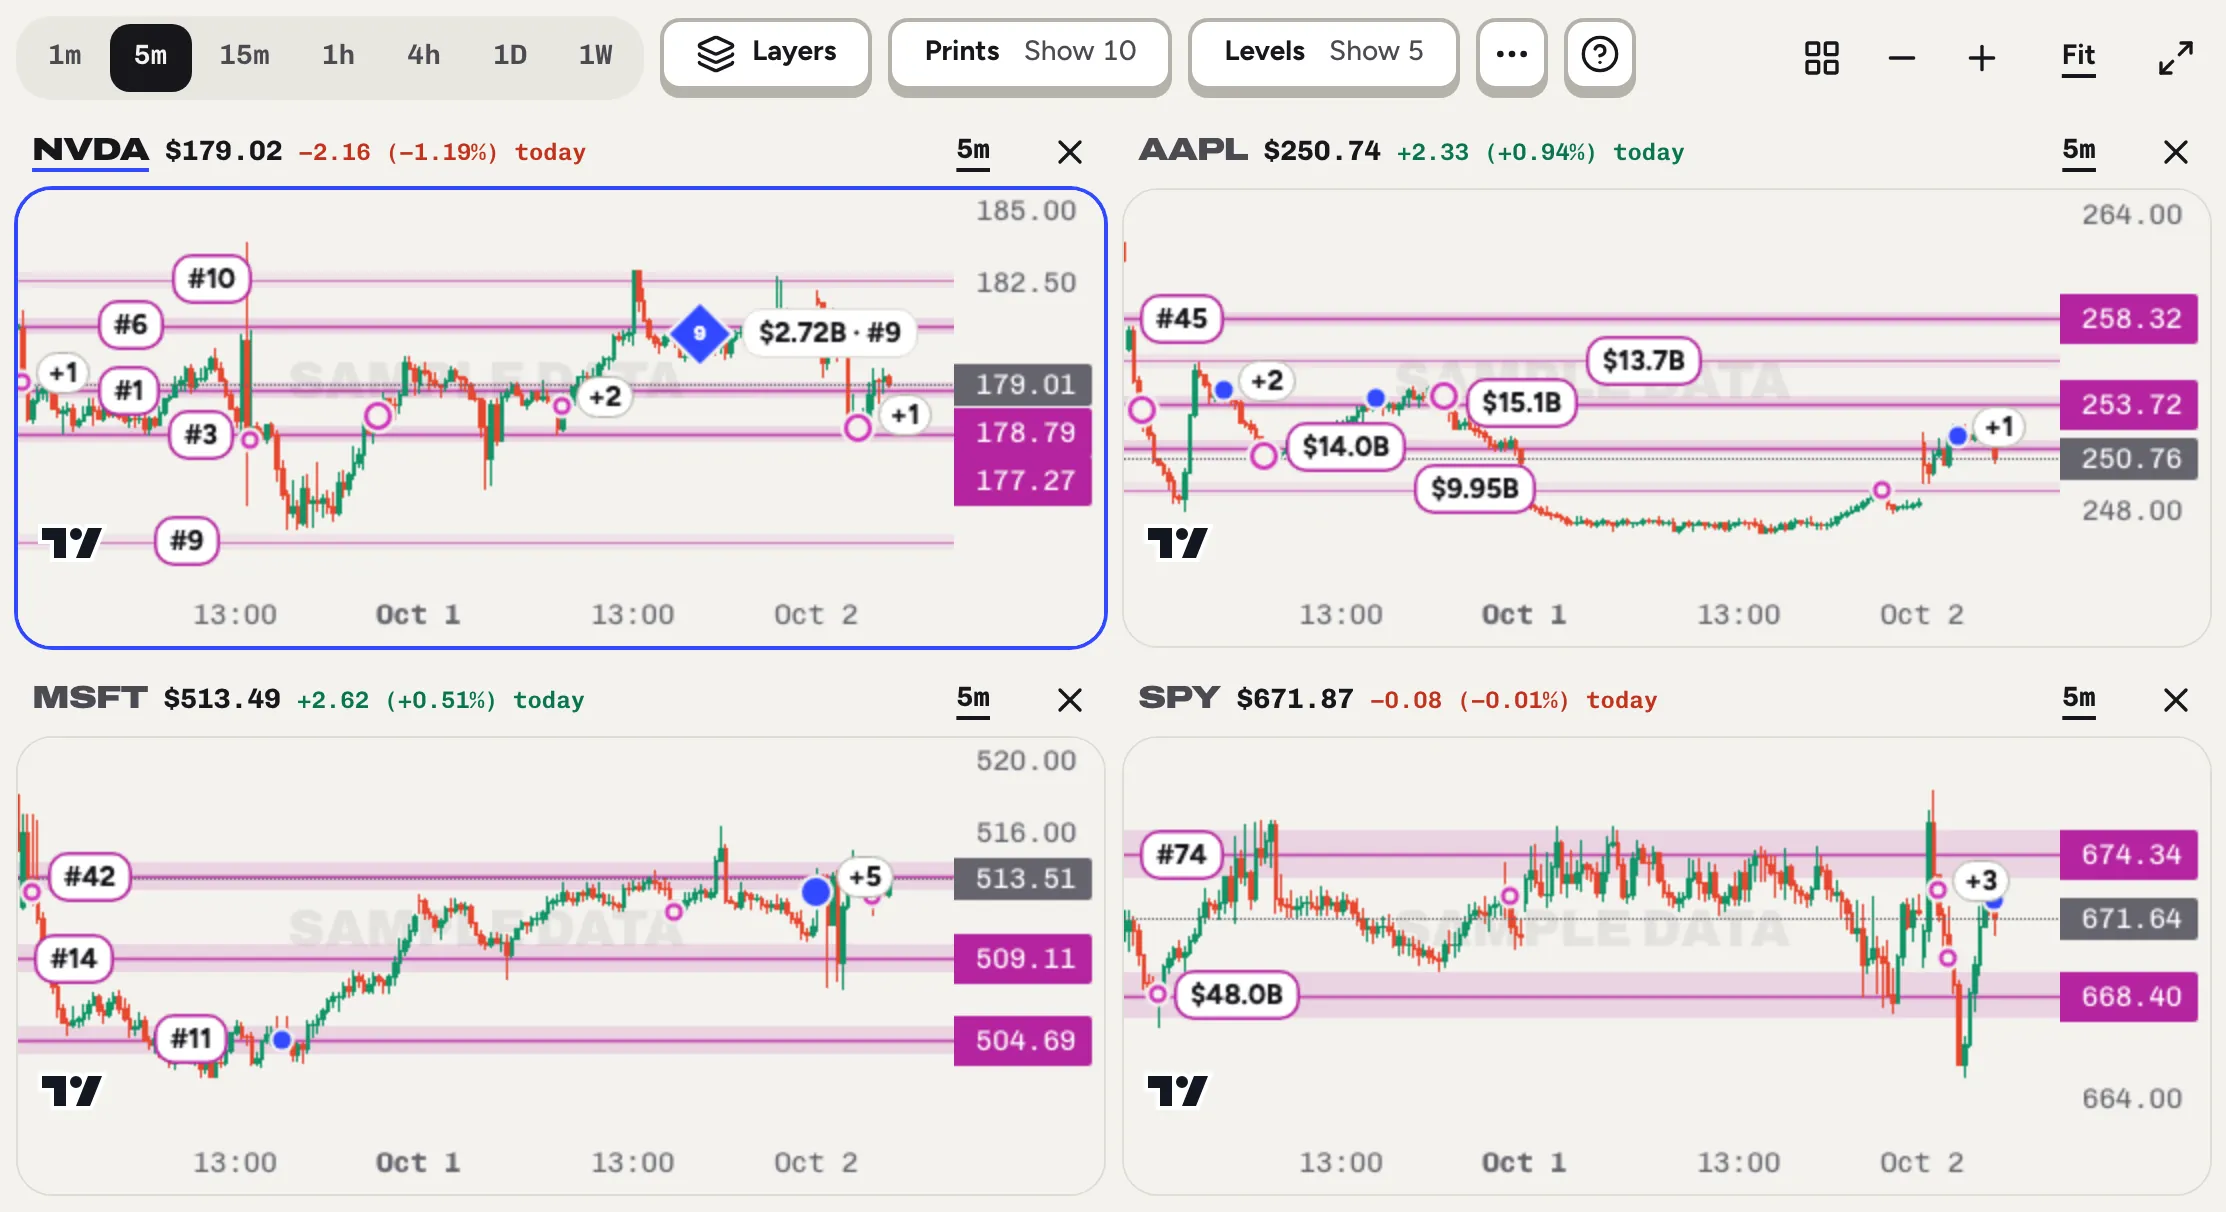This screenshot has width=2226, height=1212.
Task: Select the $9.95B print label
Action: [1475, 489]
